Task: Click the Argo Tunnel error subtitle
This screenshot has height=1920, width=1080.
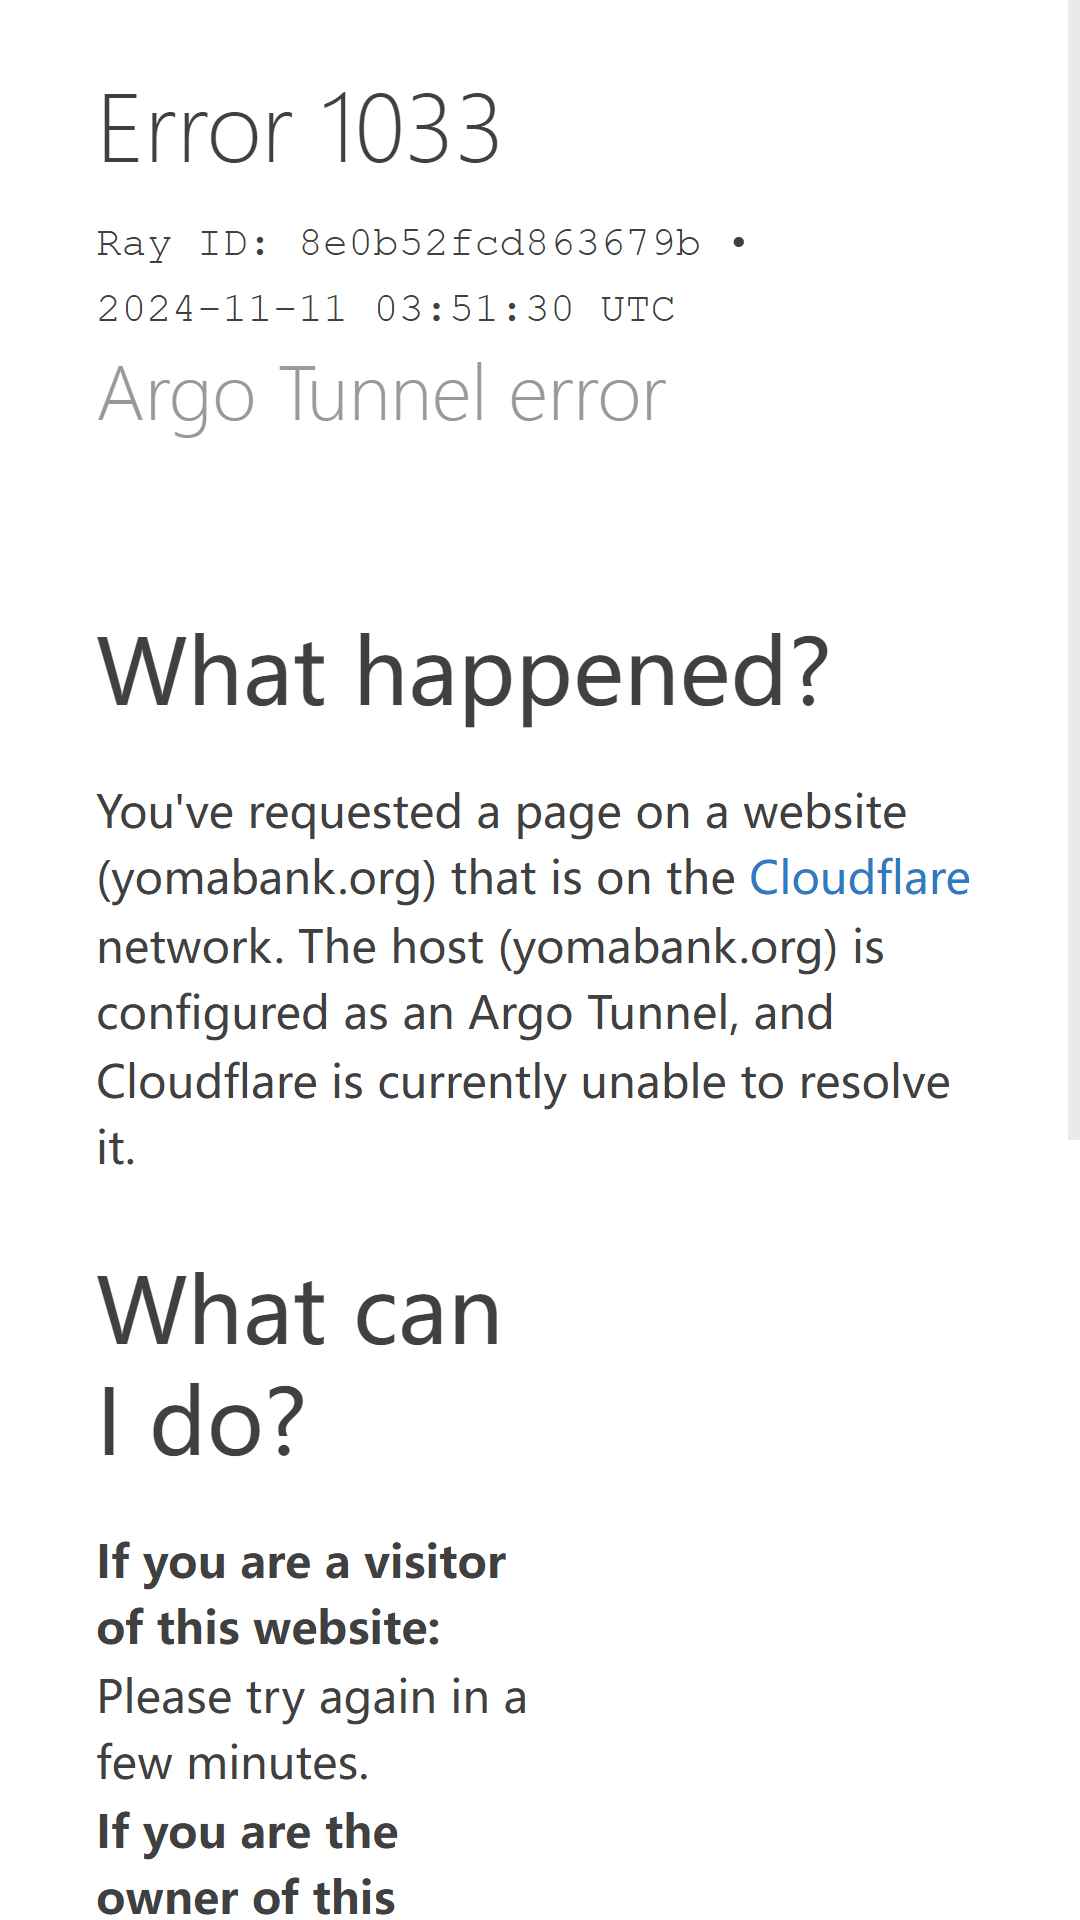Action: pos(381,395)
